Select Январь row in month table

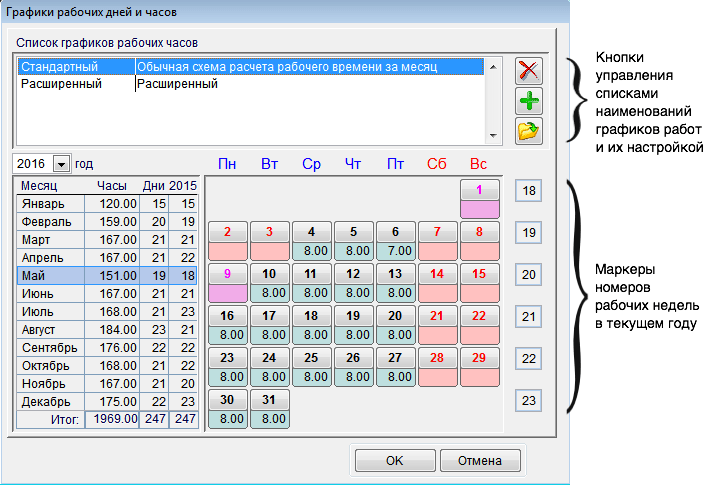click(x=107, y=204)
